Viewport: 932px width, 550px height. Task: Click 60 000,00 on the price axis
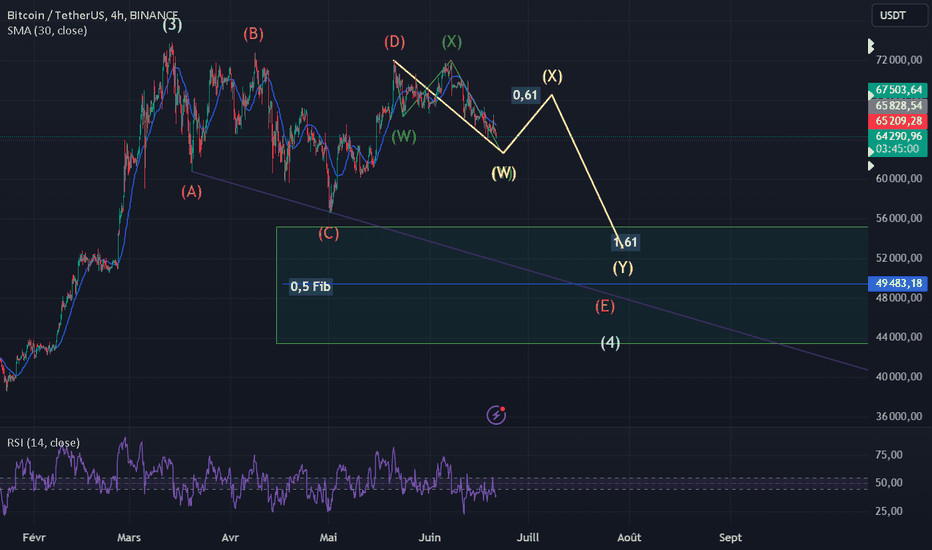point(899,178)
